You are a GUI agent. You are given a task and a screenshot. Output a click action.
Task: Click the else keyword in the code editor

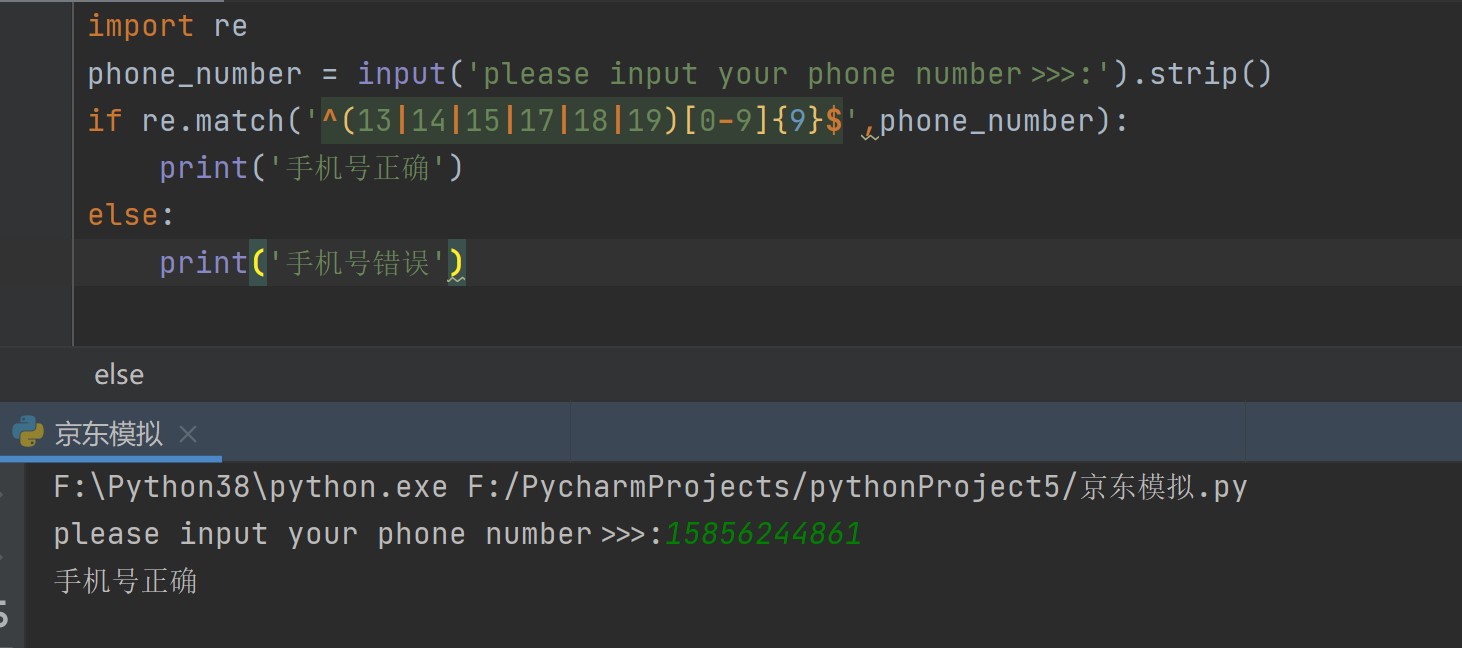[123, 215]
